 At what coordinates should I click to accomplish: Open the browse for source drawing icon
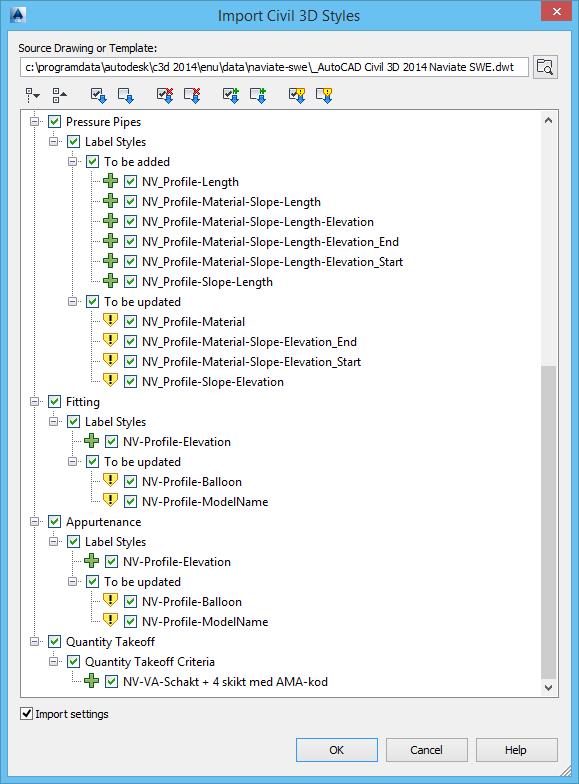click(544, 66)
